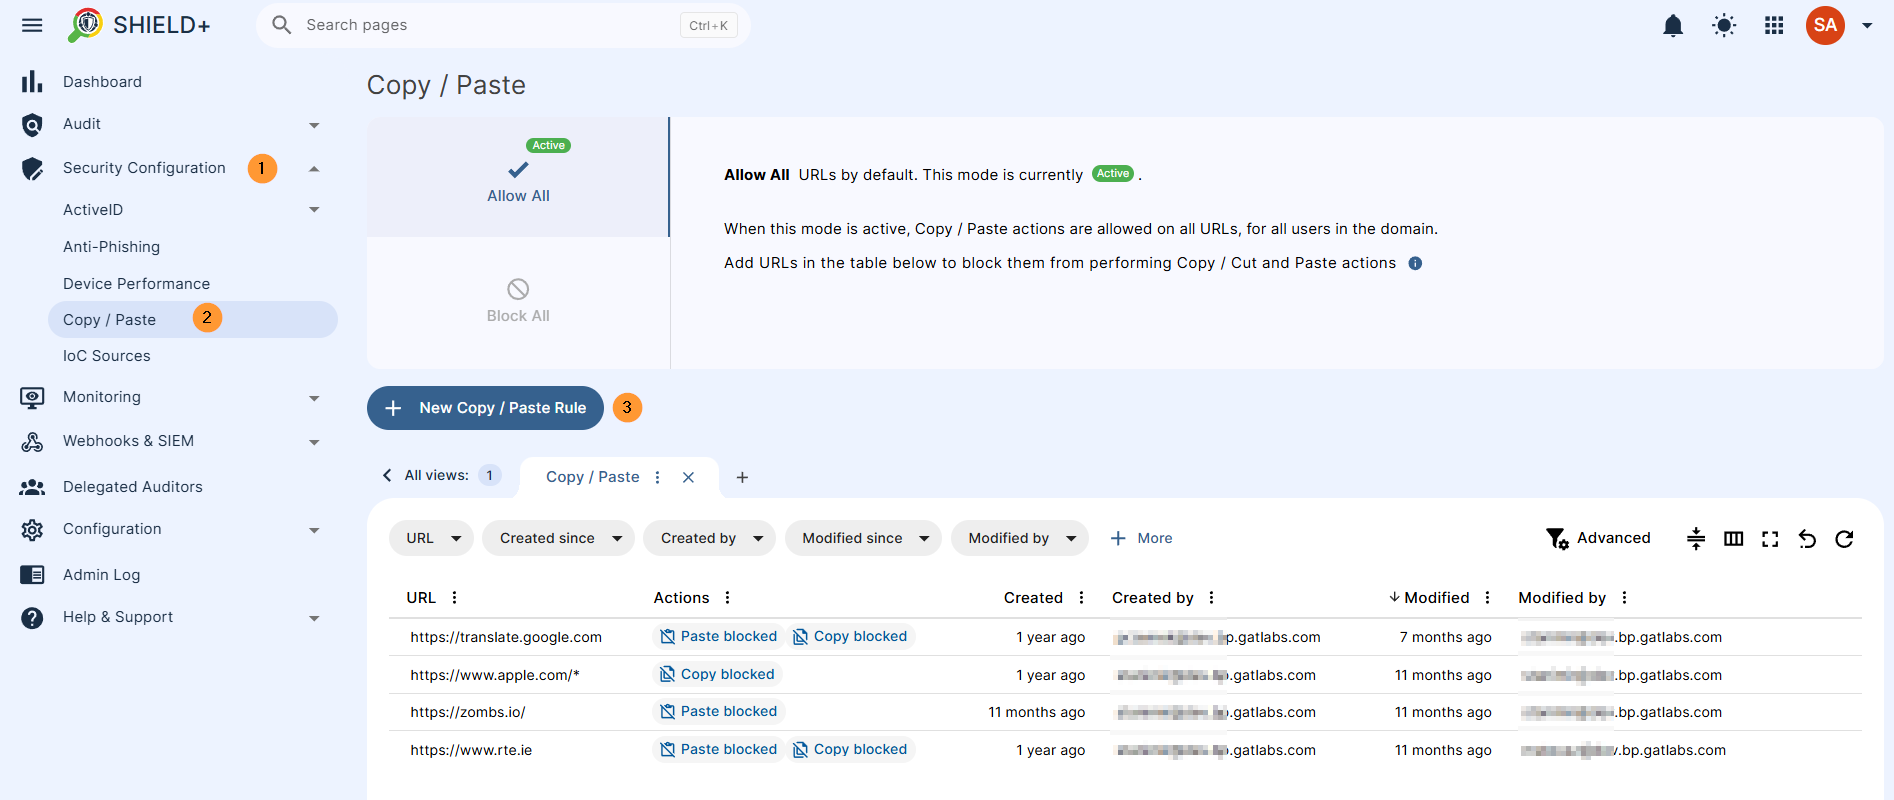Click https://www.rte.ie row URL
The height and width of the screenshot is (800, 1894).
pyautogui.click(x=471, y=750)
